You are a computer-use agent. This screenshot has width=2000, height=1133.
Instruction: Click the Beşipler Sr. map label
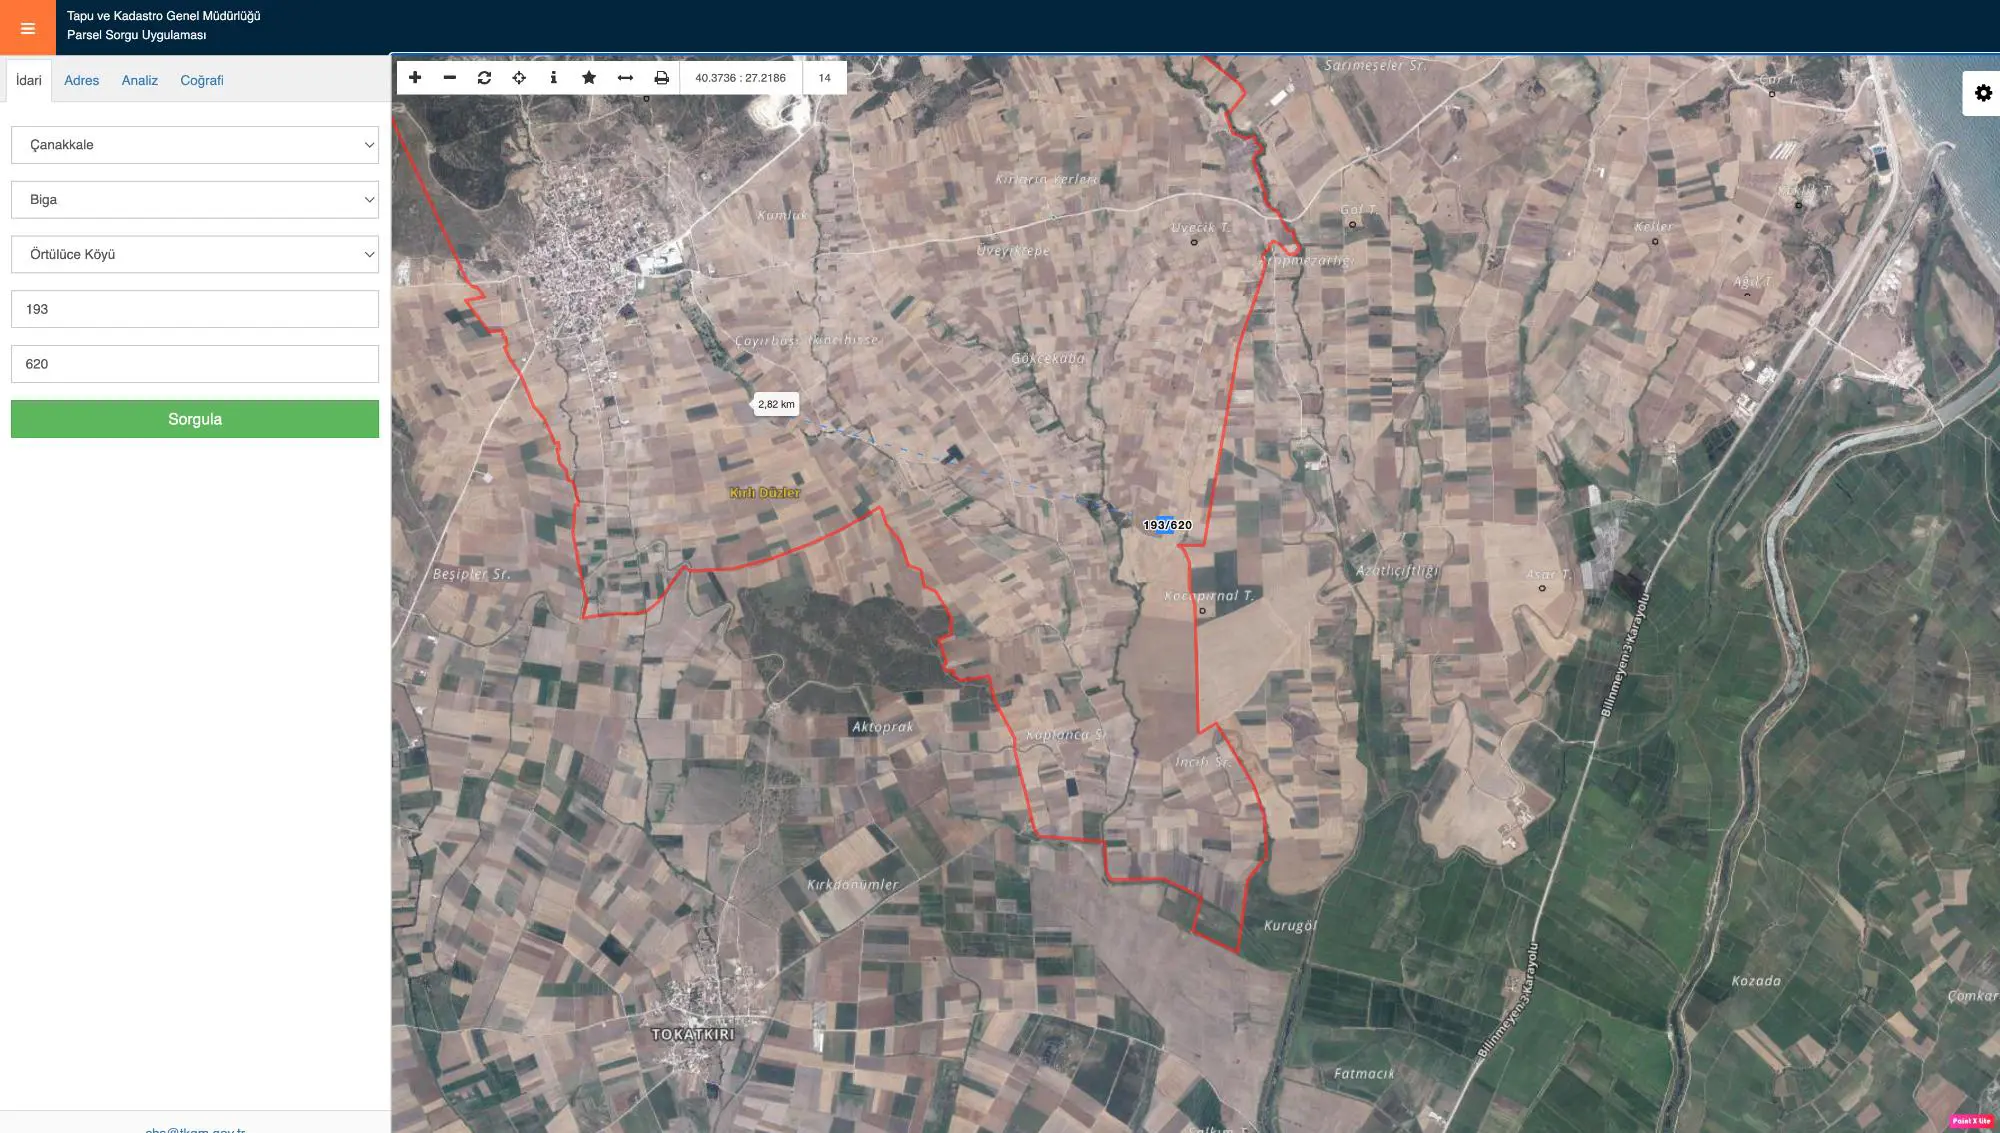(472, 574)
